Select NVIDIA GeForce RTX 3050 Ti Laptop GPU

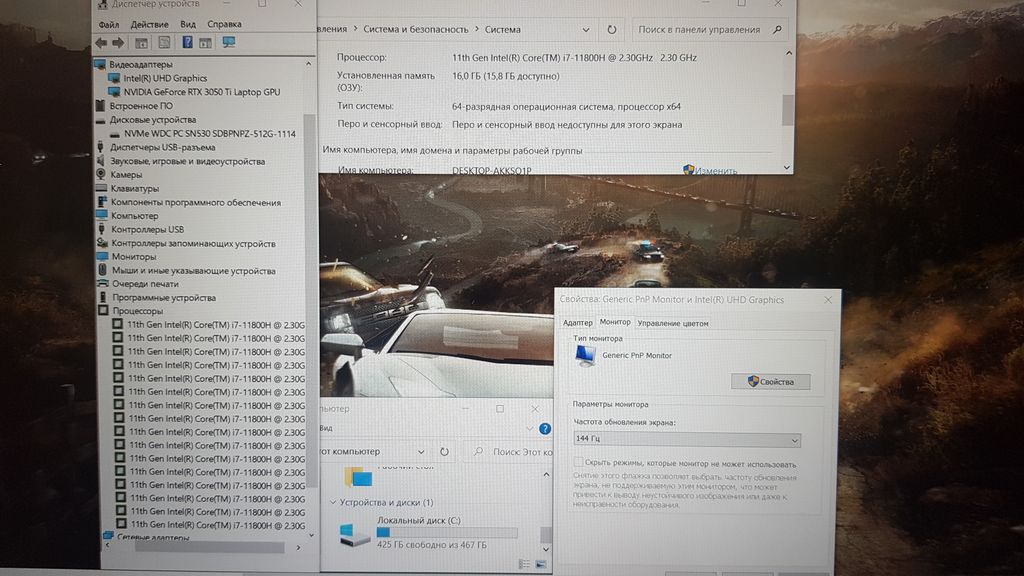pos(201,92)
